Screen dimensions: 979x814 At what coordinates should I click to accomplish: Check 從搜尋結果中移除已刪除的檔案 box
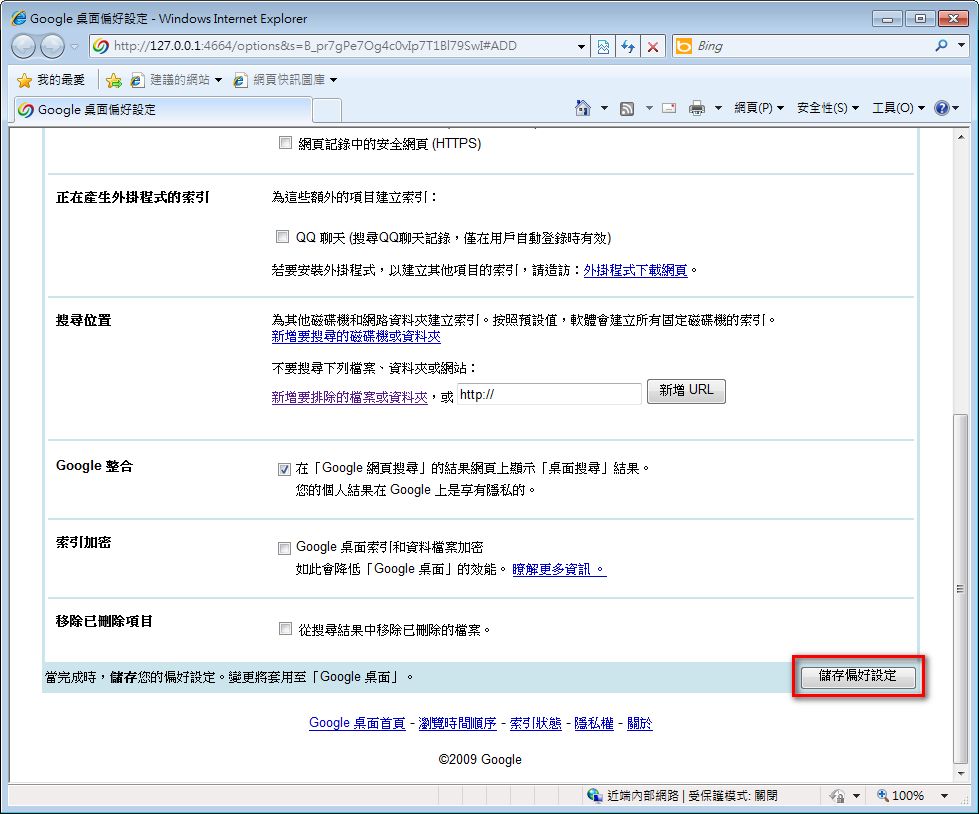click(x=285, y=629)
